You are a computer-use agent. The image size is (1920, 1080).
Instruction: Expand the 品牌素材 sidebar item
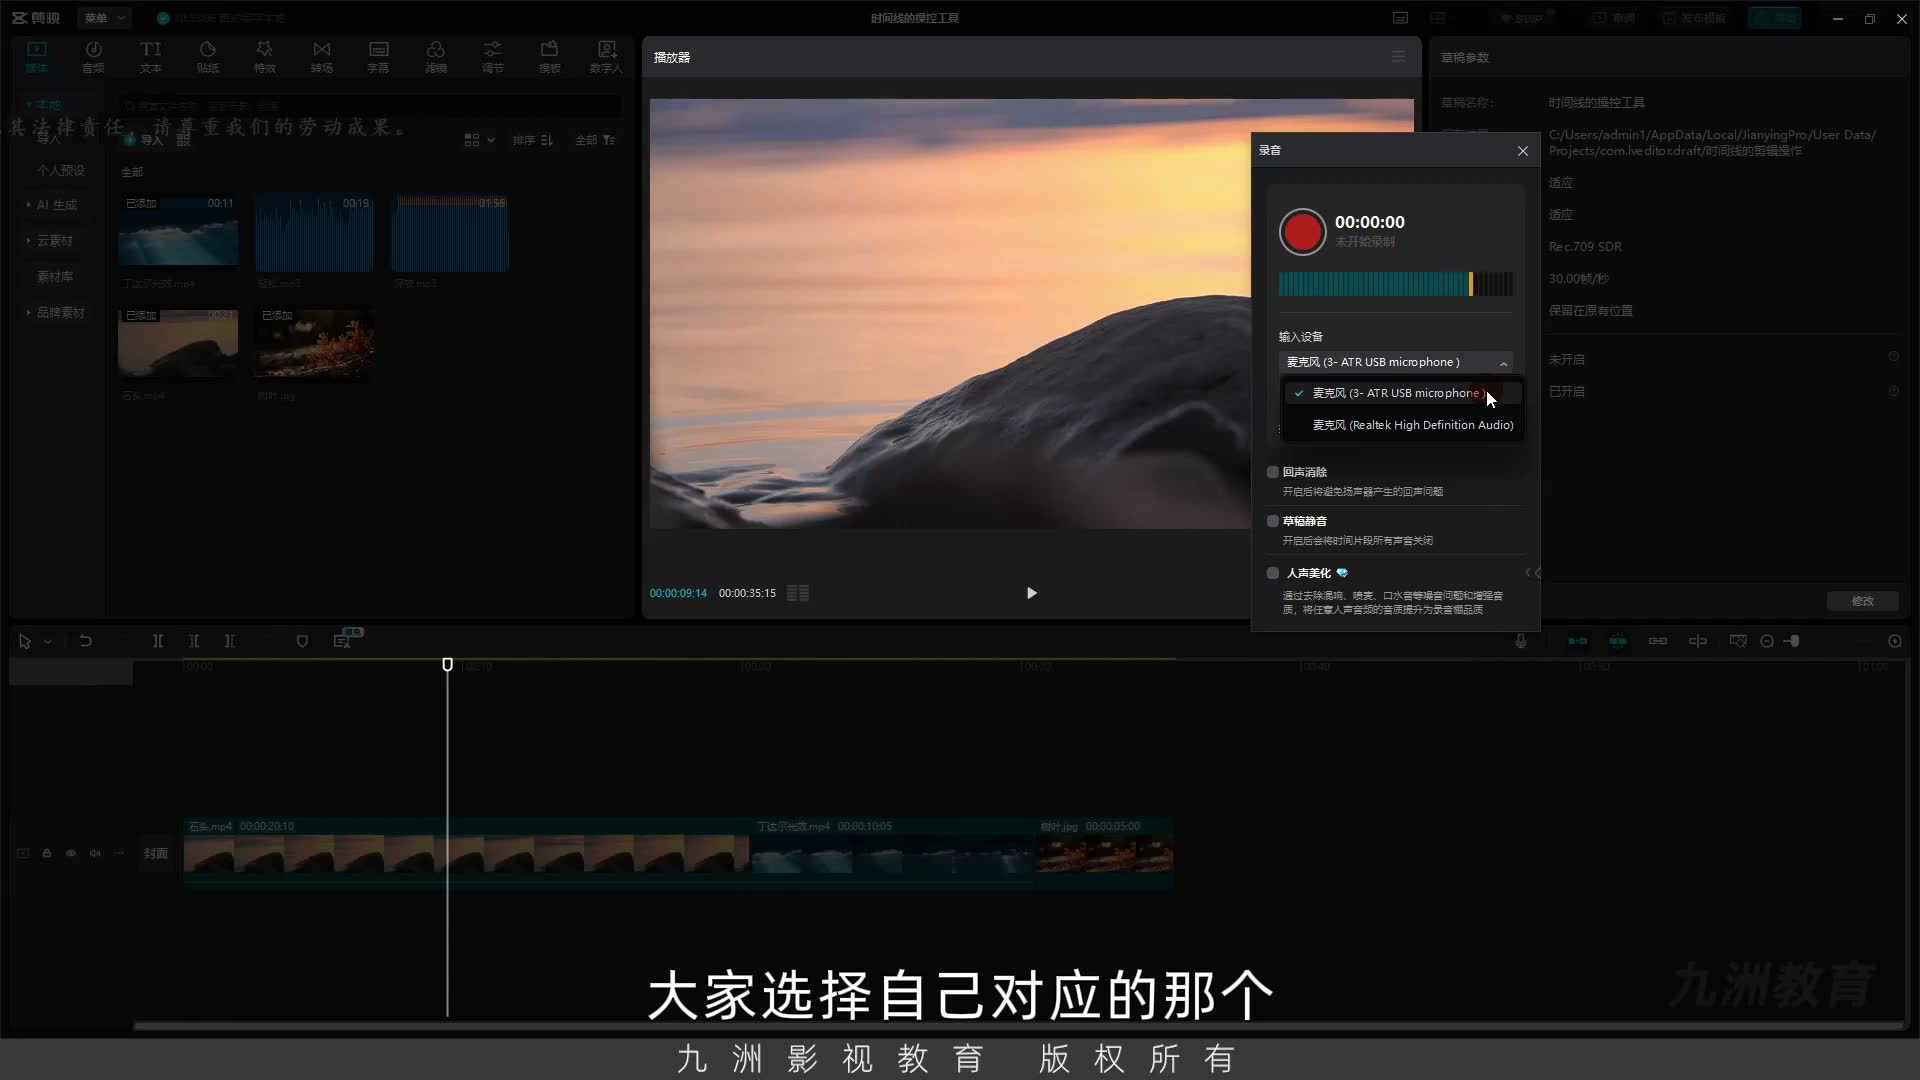[x=60, y=313]
